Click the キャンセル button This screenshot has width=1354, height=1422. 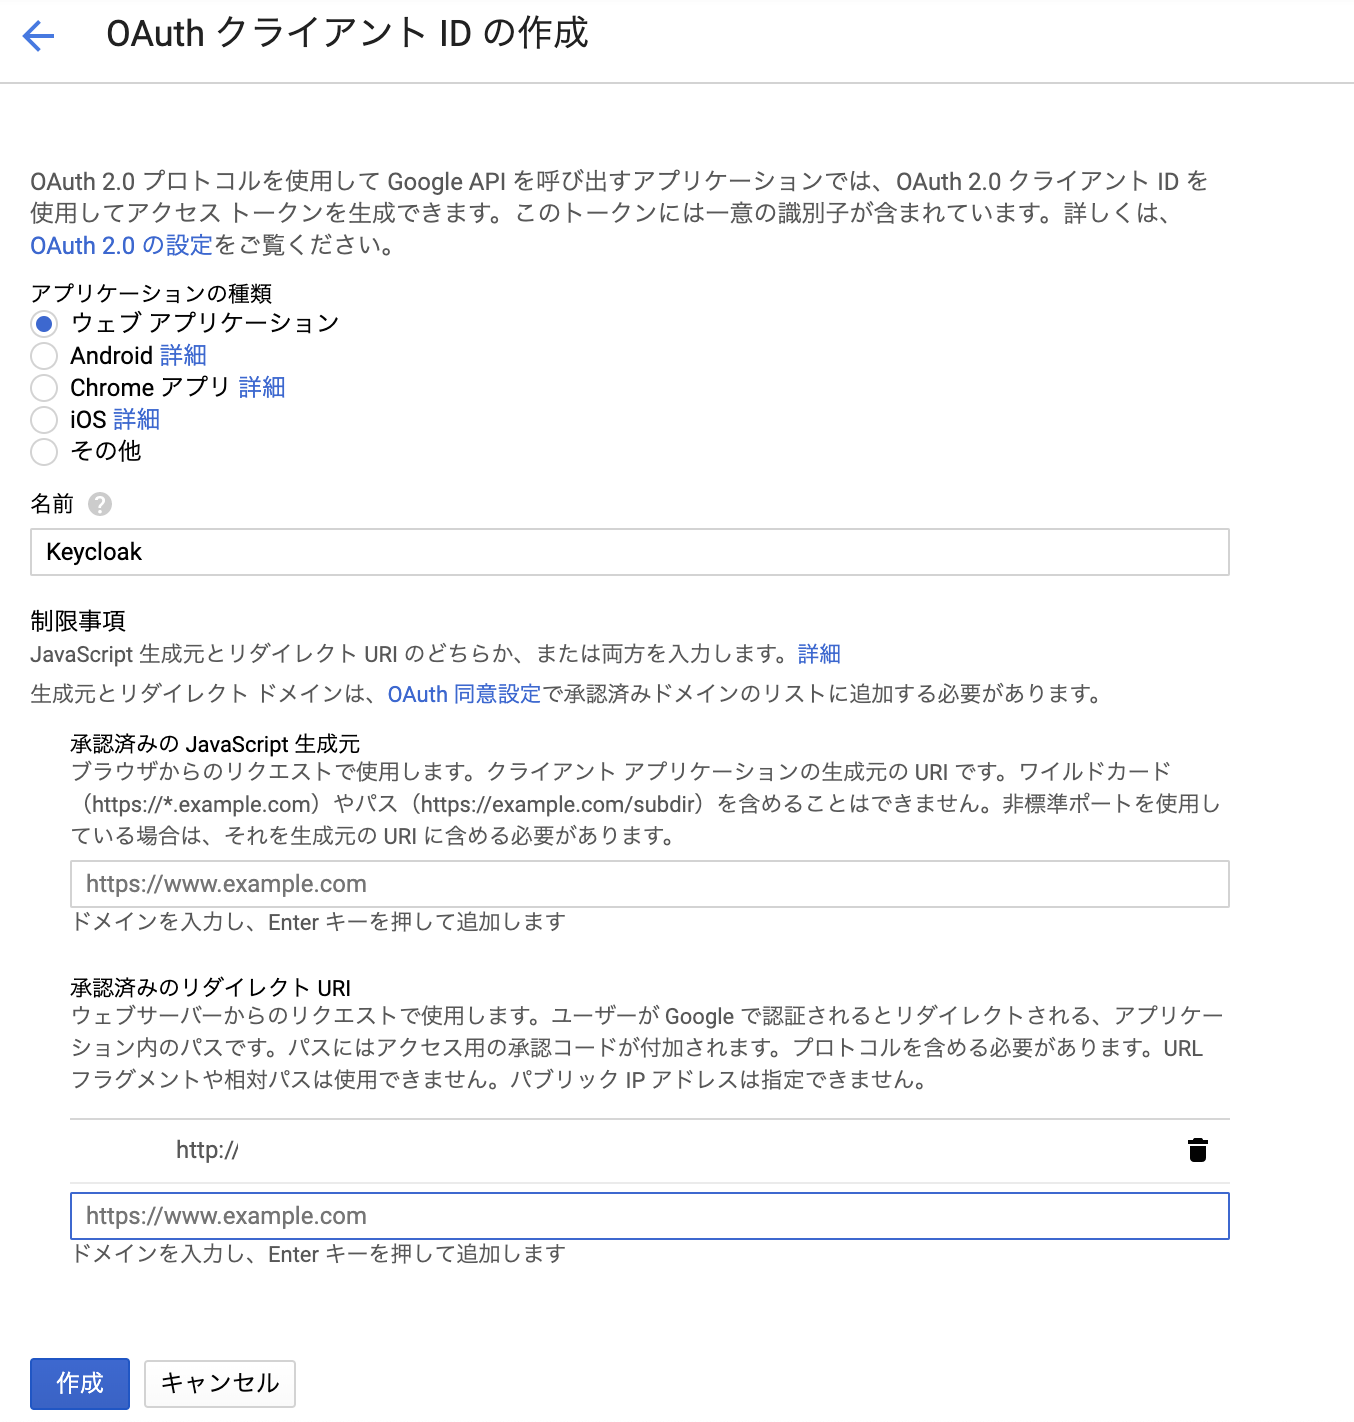[x=220, y=1383]
